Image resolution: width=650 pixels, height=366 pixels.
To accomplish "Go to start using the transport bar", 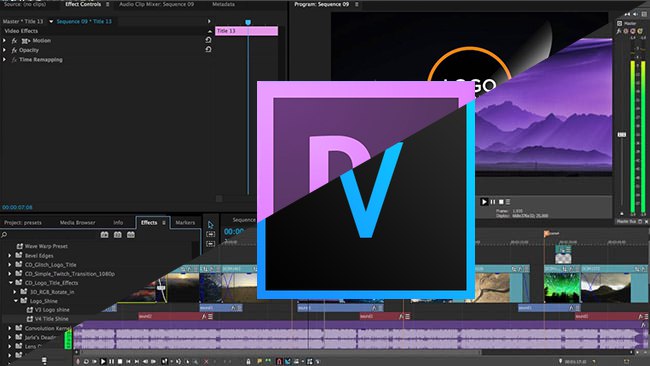I will pos(128,361).
